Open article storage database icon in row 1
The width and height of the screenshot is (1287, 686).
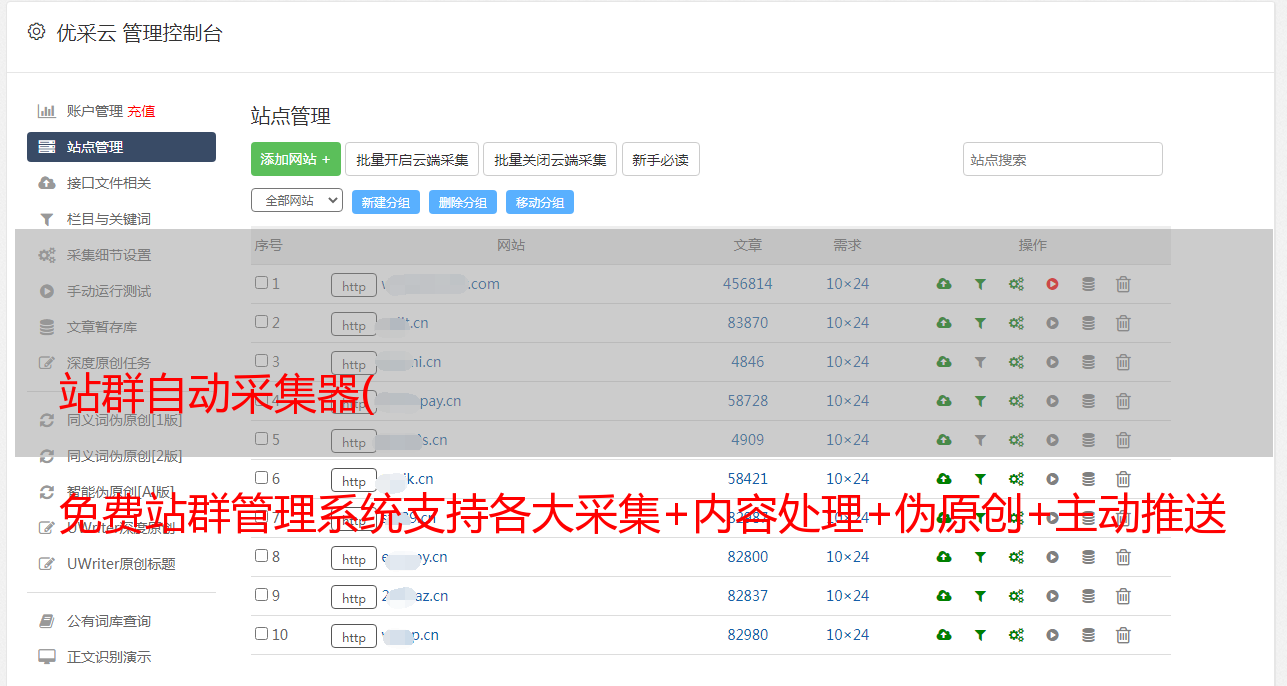1088,284
